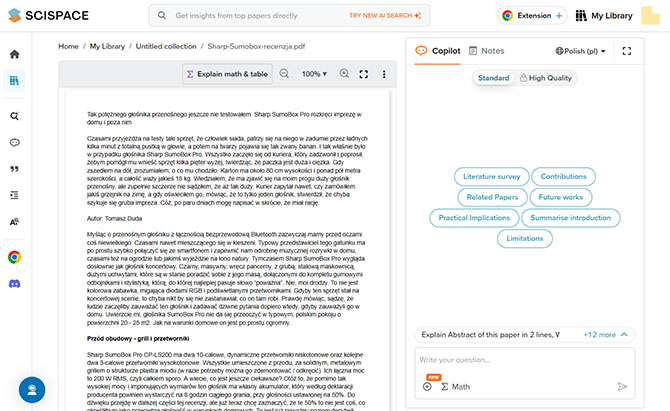The height and width of the screenshot is (411, 670).
Task: Open the list indent icon in sidebar
Action: pos(15,195)
